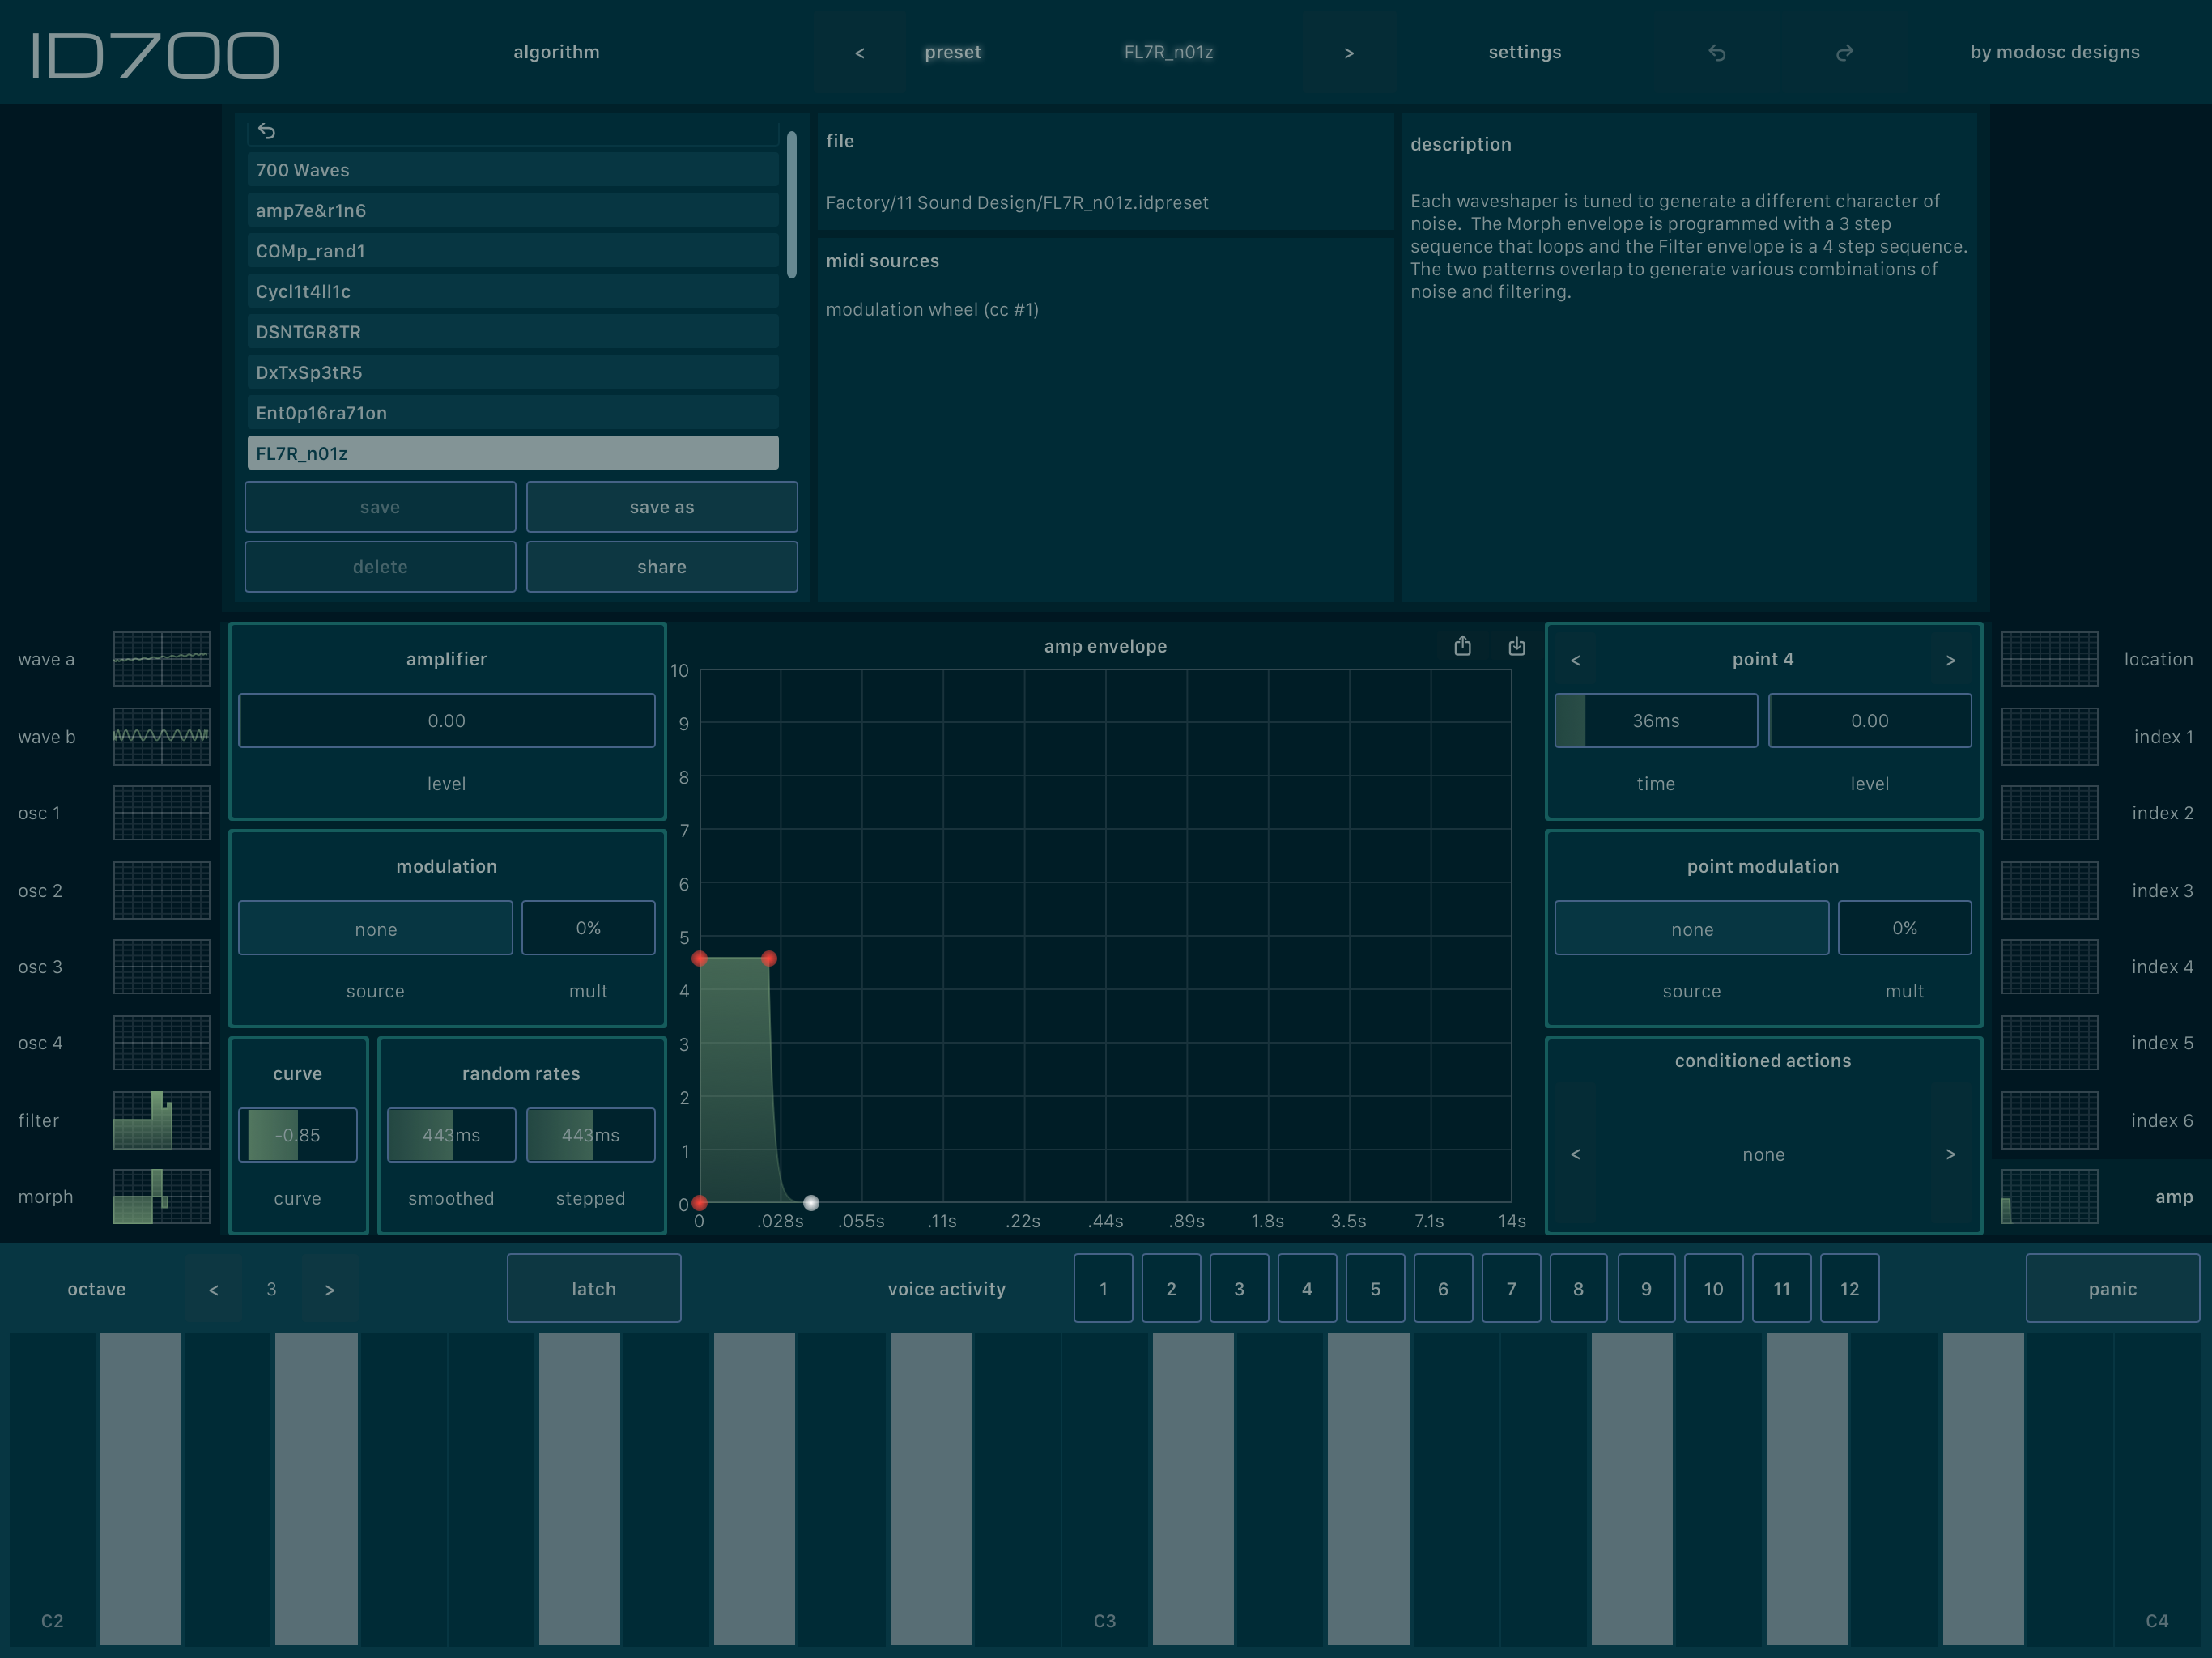
Task: Select the DSNTGR8TR preset in the list
Action: coord(512,331)
